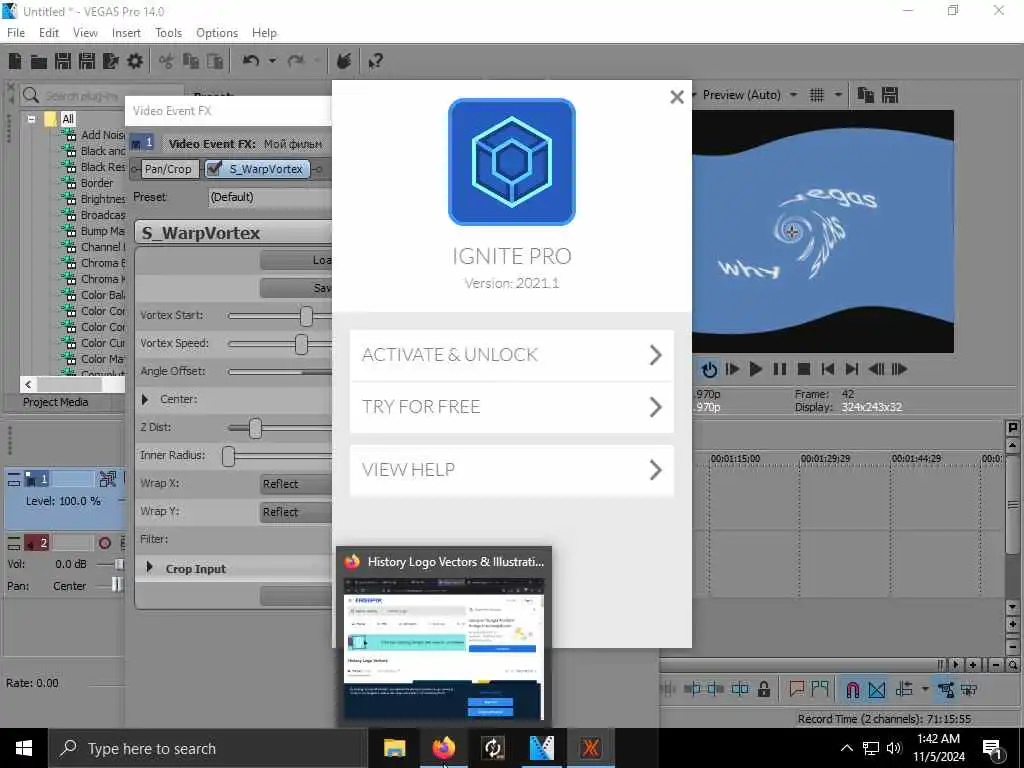Adjust the Vortex Speed slider handle
This screenshot has width=1024, height=768.
pos(301,344)
